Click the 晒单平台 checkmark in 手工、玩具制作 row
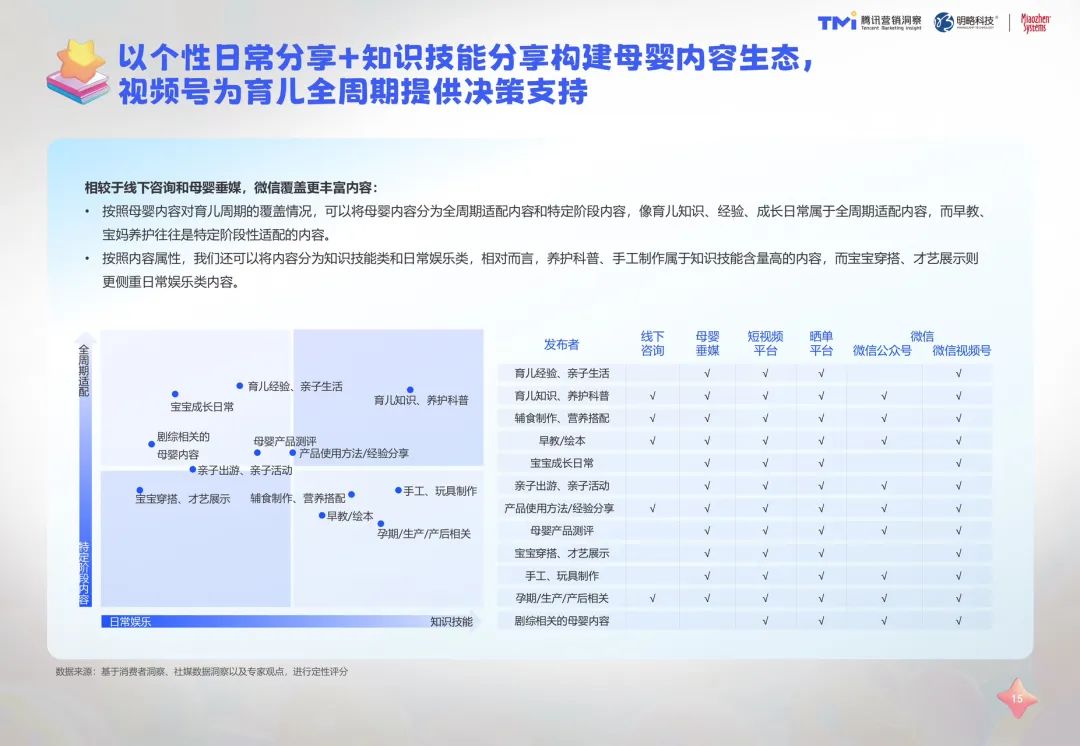The width and height of the screenshot is (1080, 746). 821,576
